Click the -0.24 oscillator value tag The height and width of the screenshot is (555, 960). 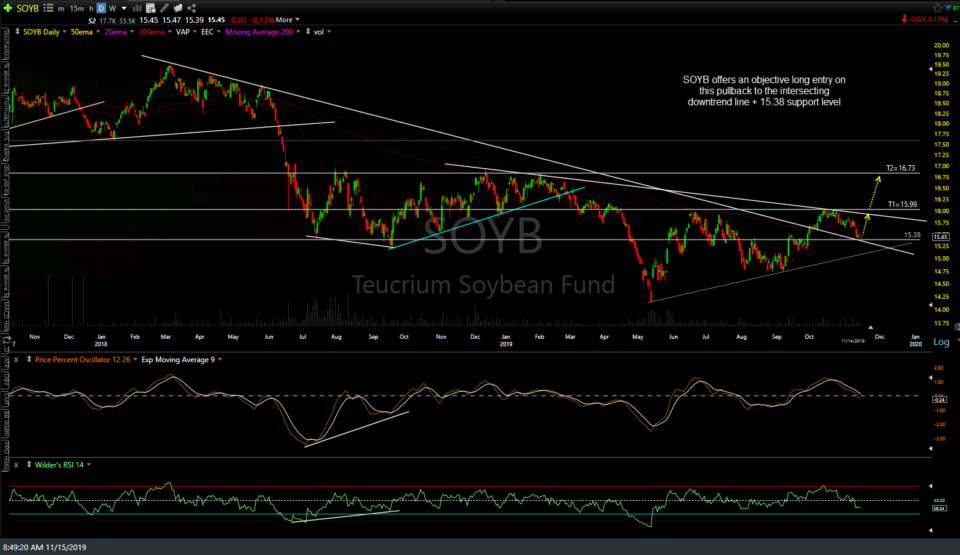pos(940,399)
